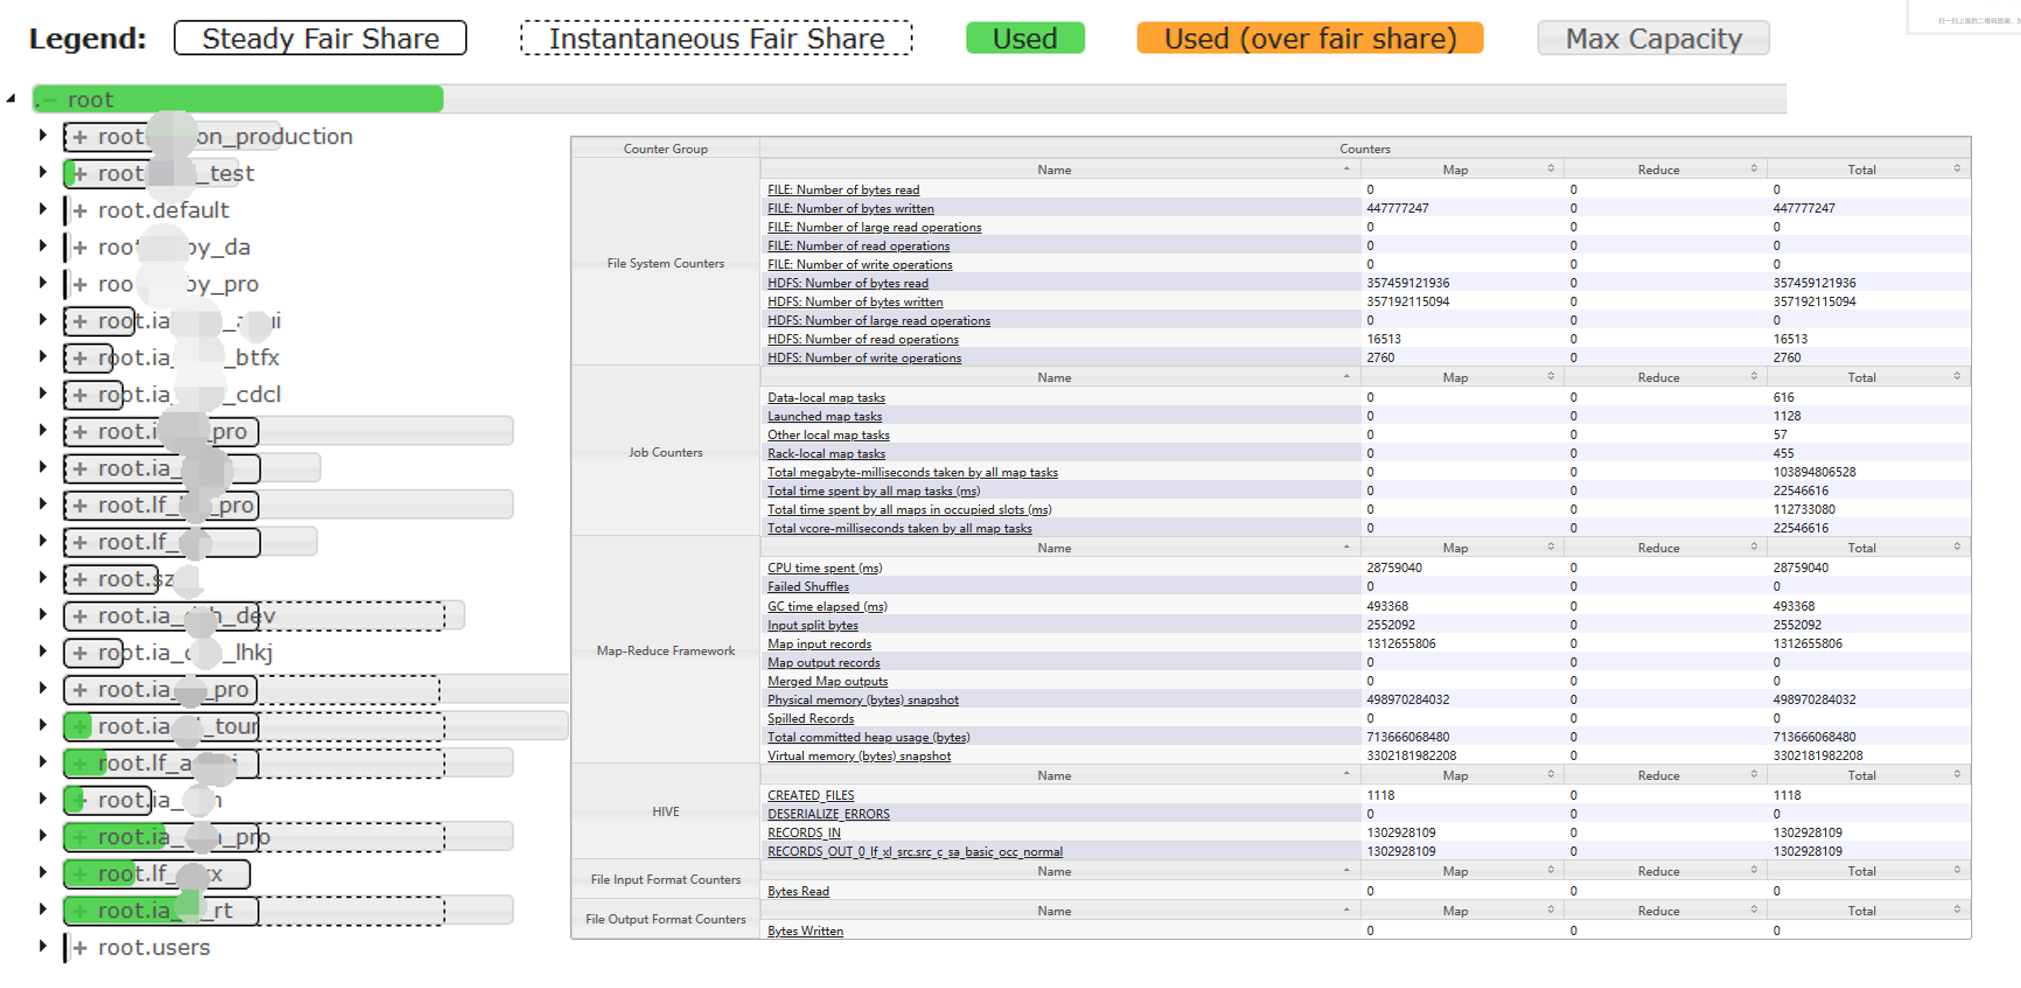
Task: Sort File System Counters by Total column
Action: coord(1868,169)
